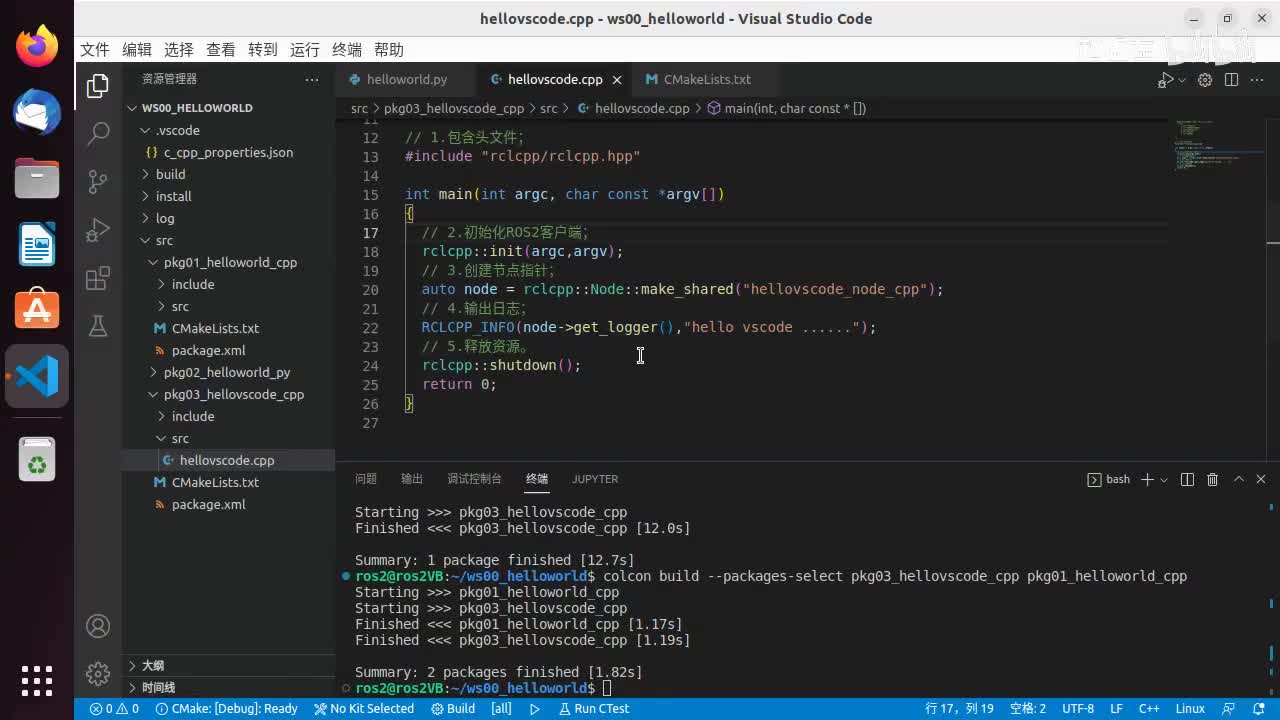1280x720 pixels.
Task: Open the 编辑 menu
Action: pyautogui.click(x=137, y=50)
